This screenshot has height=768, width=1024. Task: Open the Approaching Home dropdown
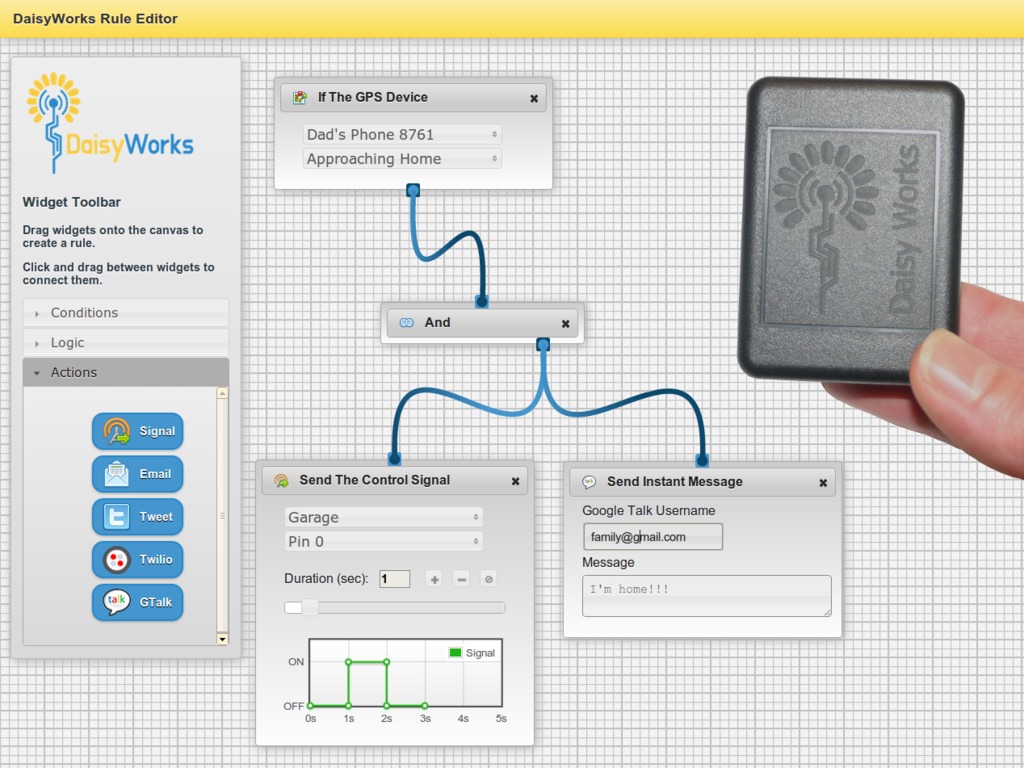pyautogui.click(x=402, y=159)
